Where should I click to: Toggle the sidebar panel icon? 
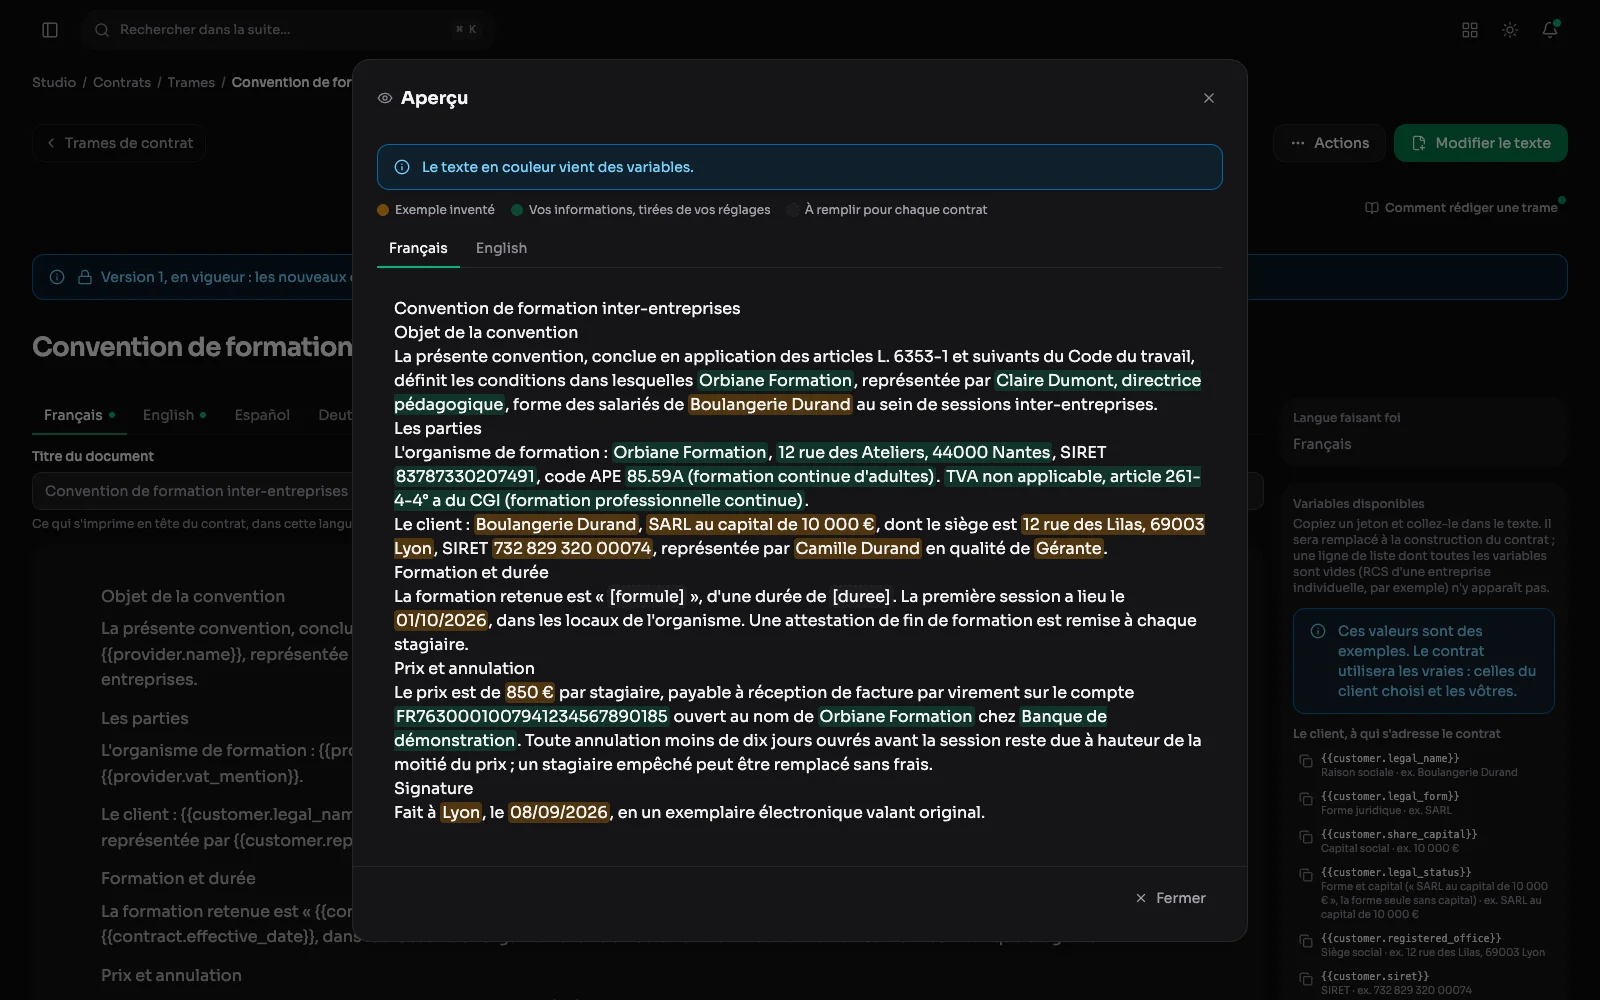point(50,30)
